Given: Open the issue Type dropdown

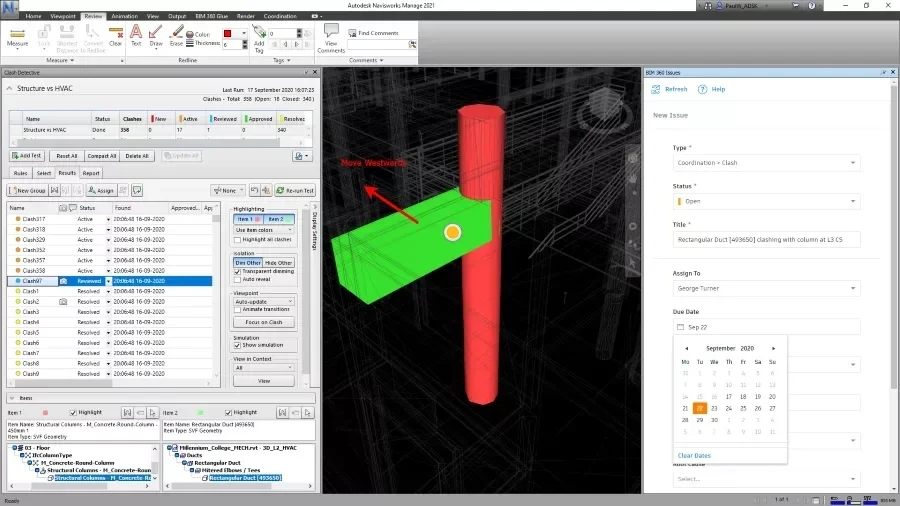Looking at the screenshot, I should (766, 163).
